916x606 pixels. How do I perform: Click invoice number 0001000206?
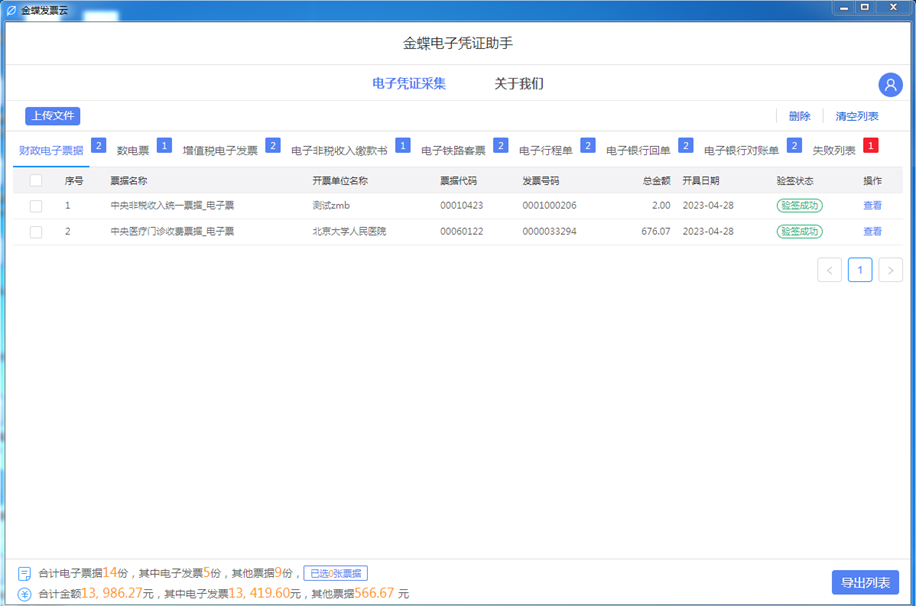tap(549, 206)
